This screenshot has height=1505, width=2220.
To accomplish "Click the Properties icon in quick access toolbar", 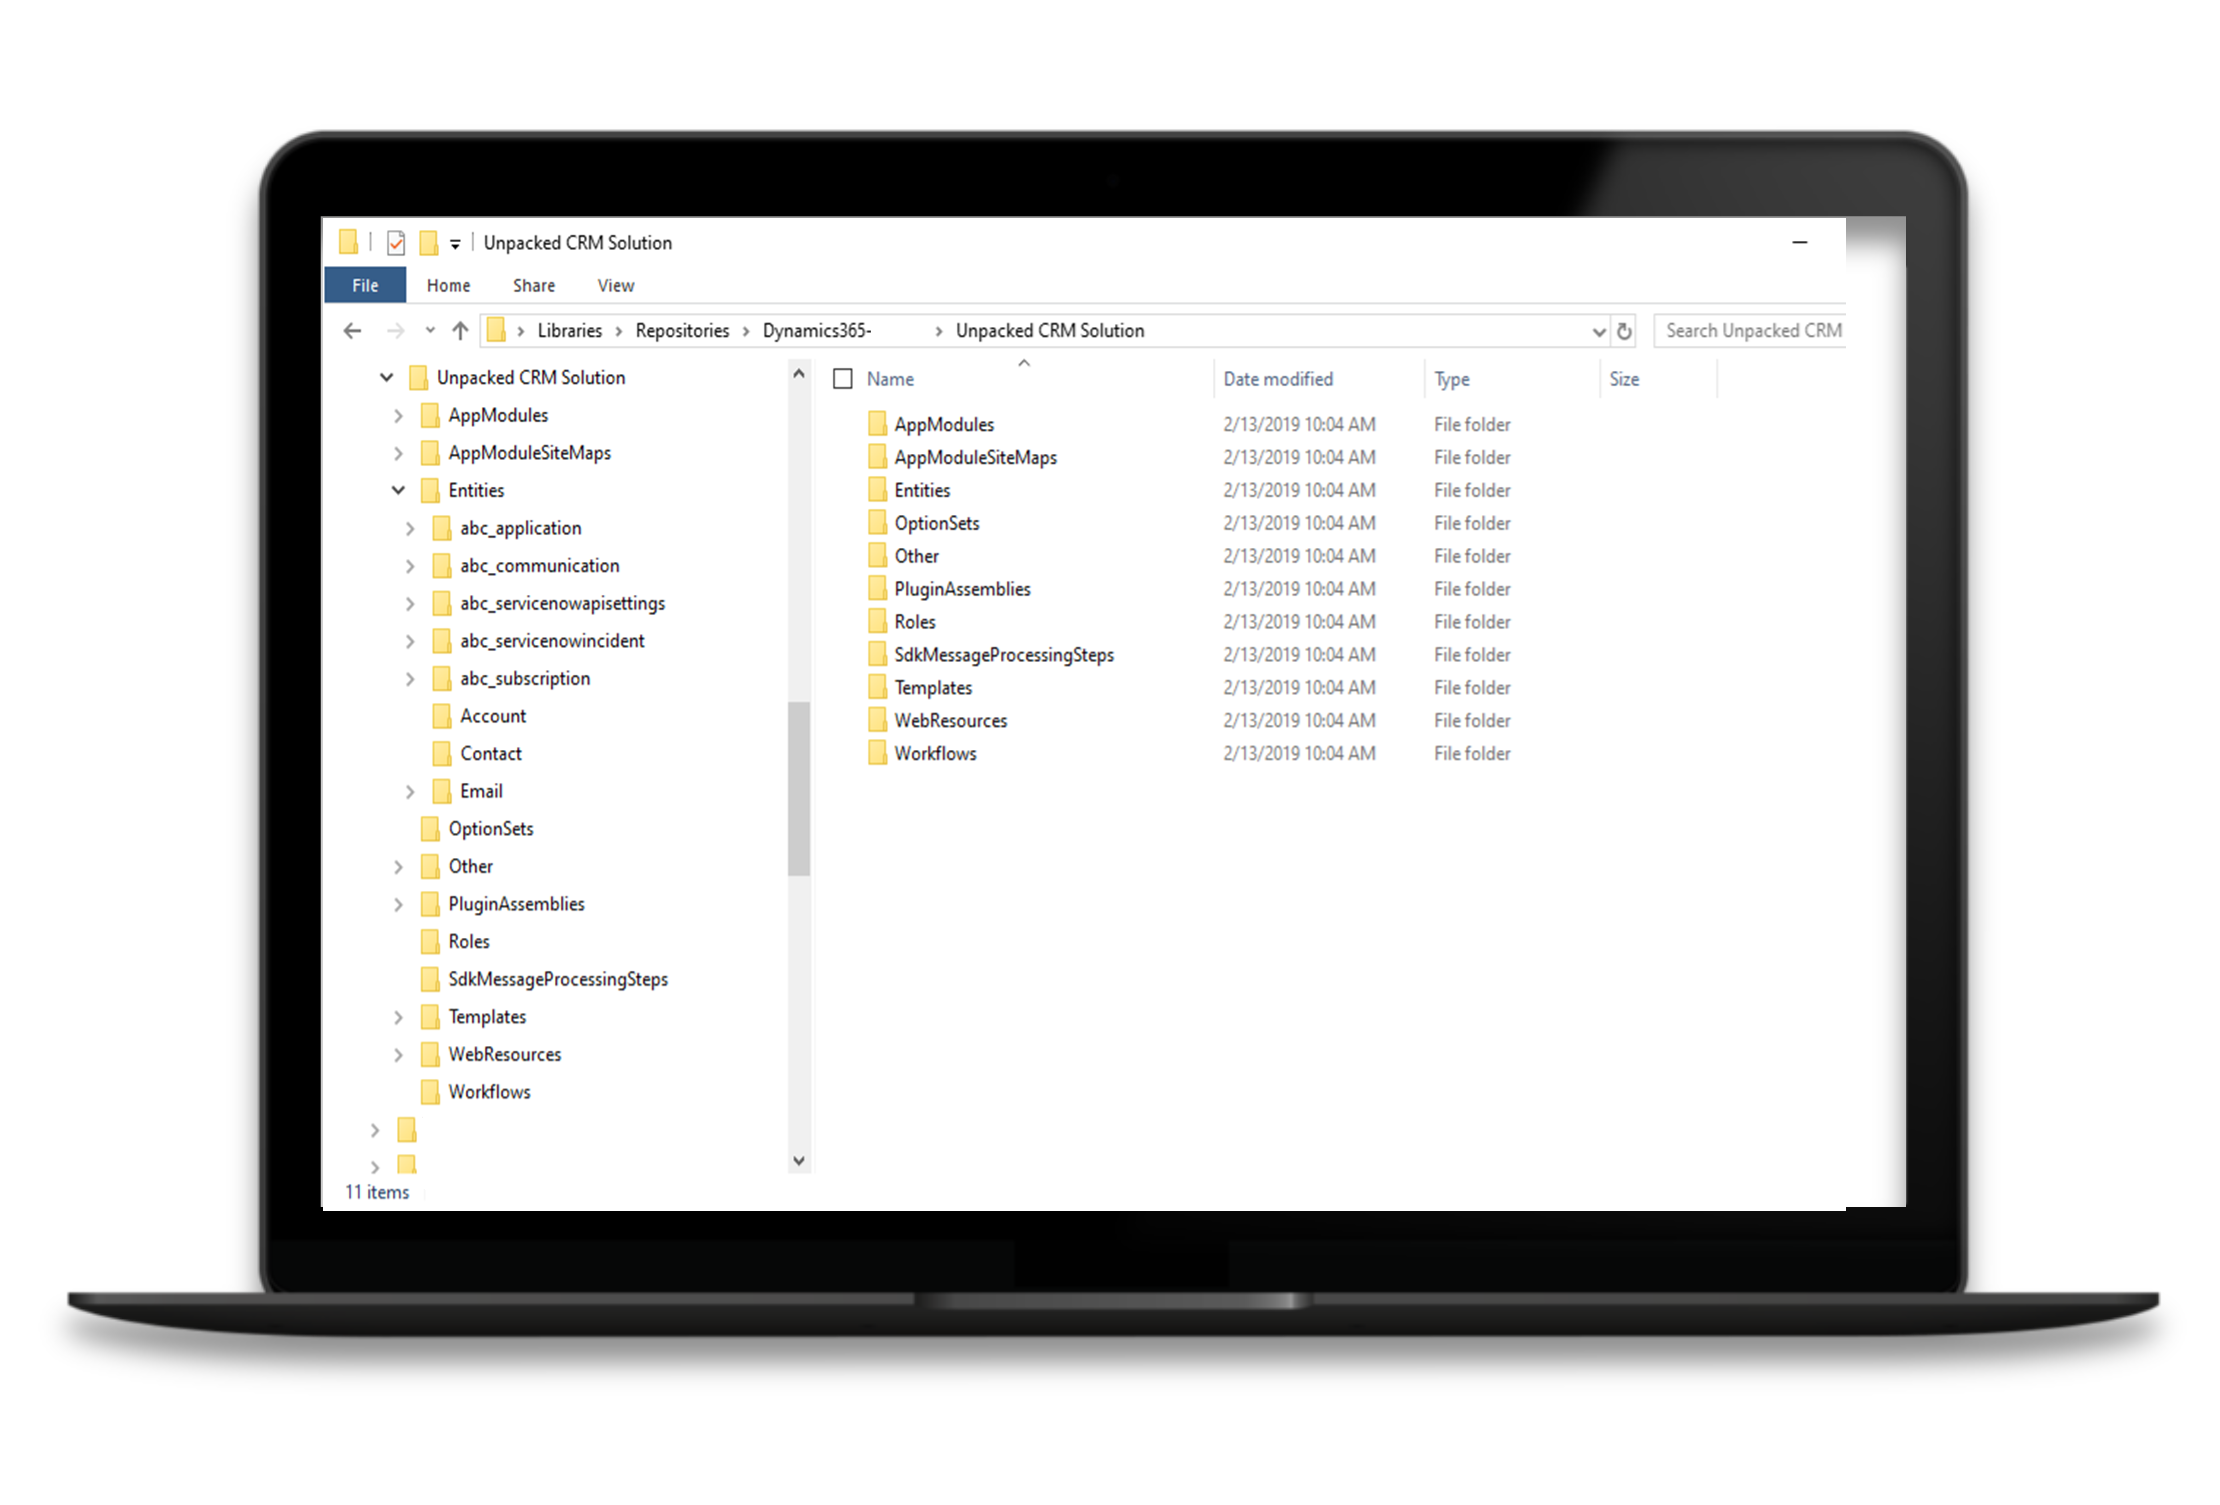I will coord(396,243).
